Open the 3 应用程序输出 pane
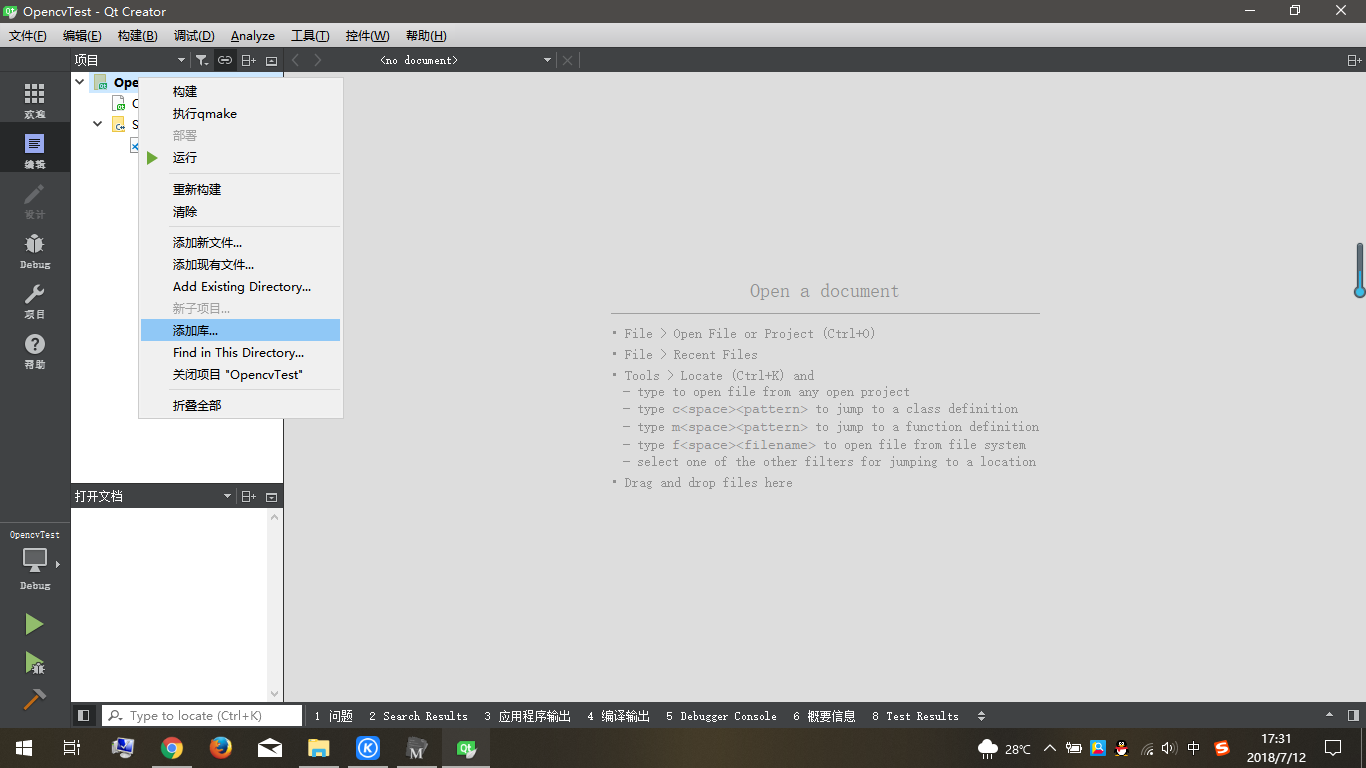 (527, 716)
